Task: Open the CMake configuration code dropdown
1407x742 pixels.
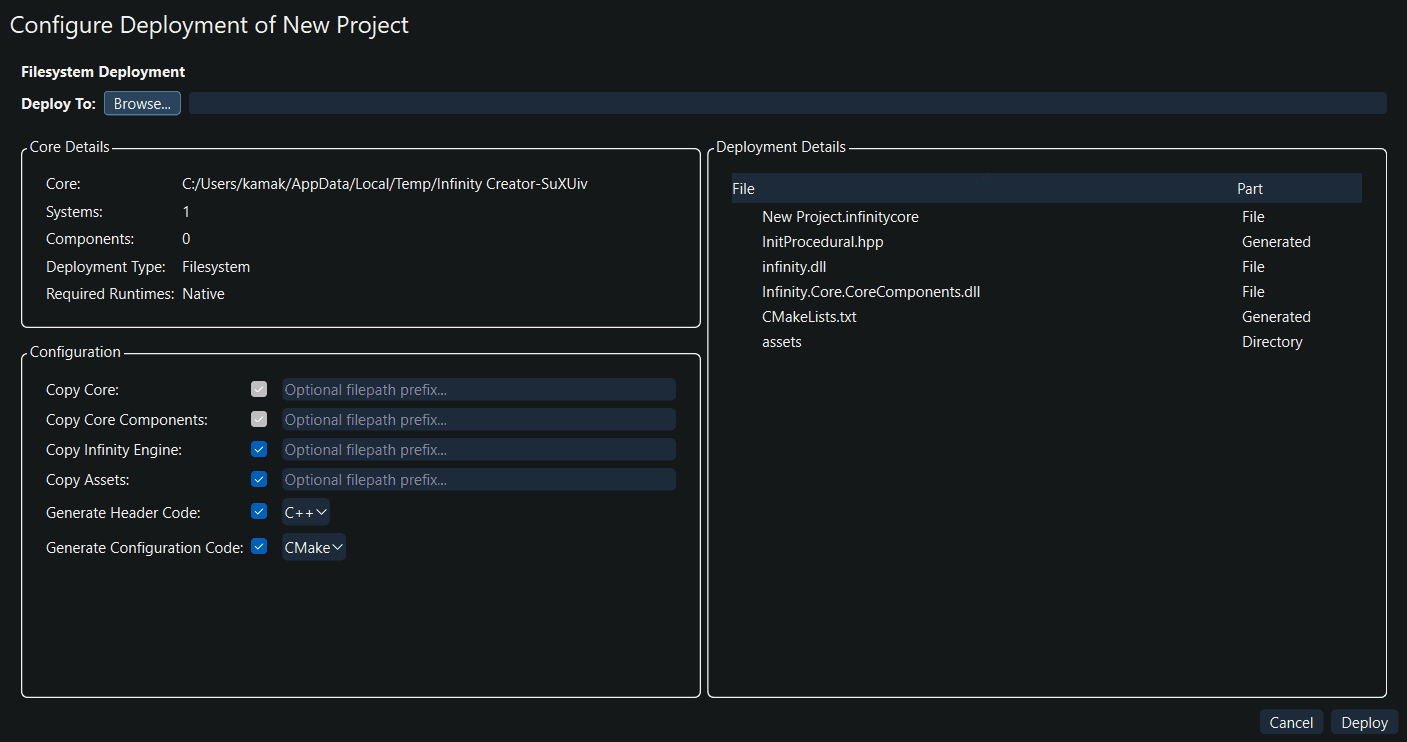Action: click(313, 547)
